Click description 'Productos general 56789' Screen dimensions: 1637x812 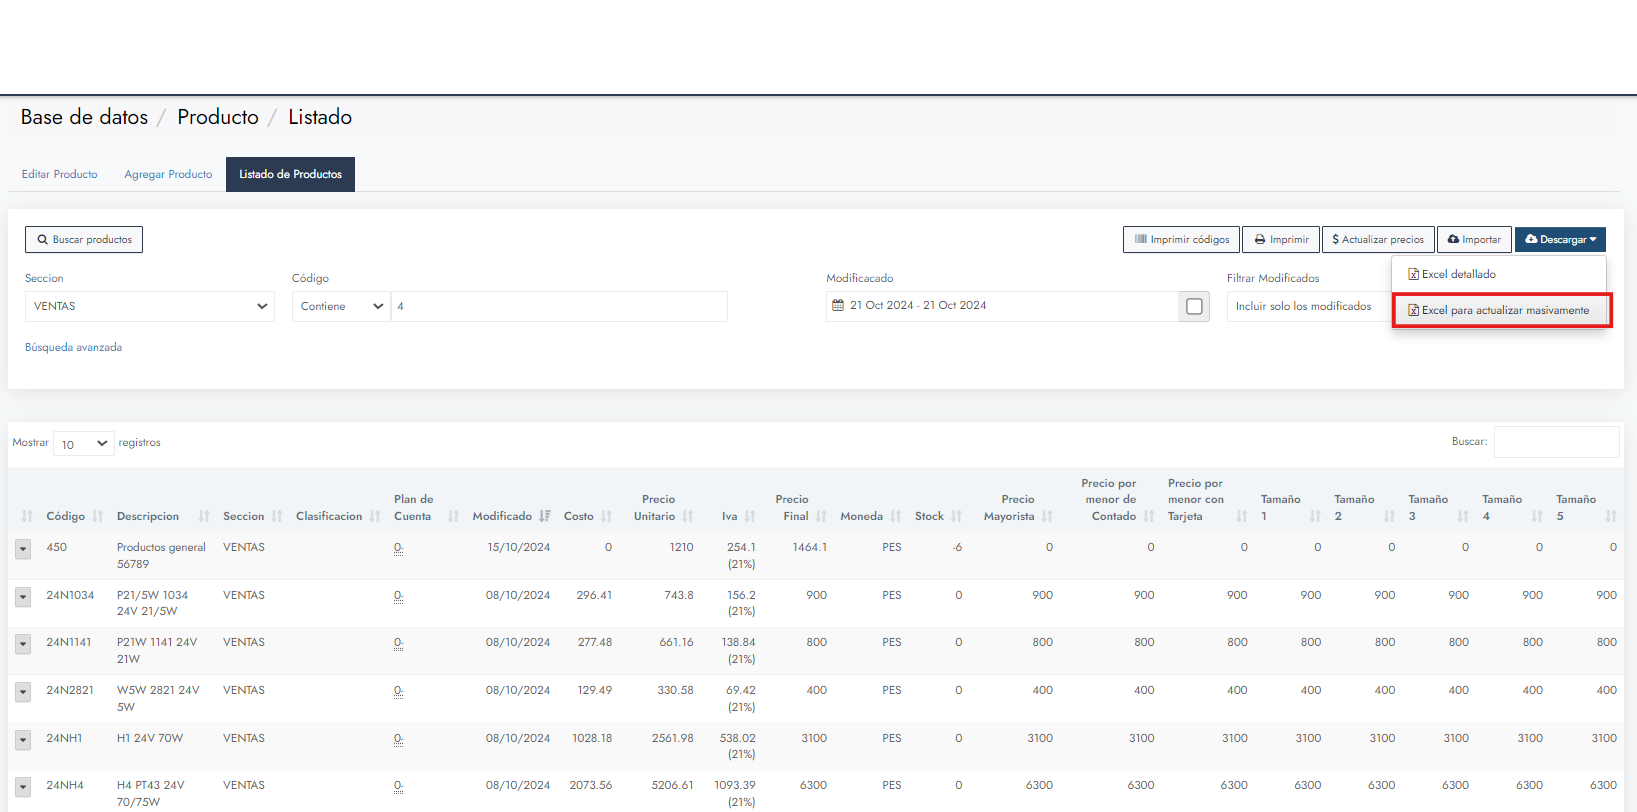tap(161, 556)
